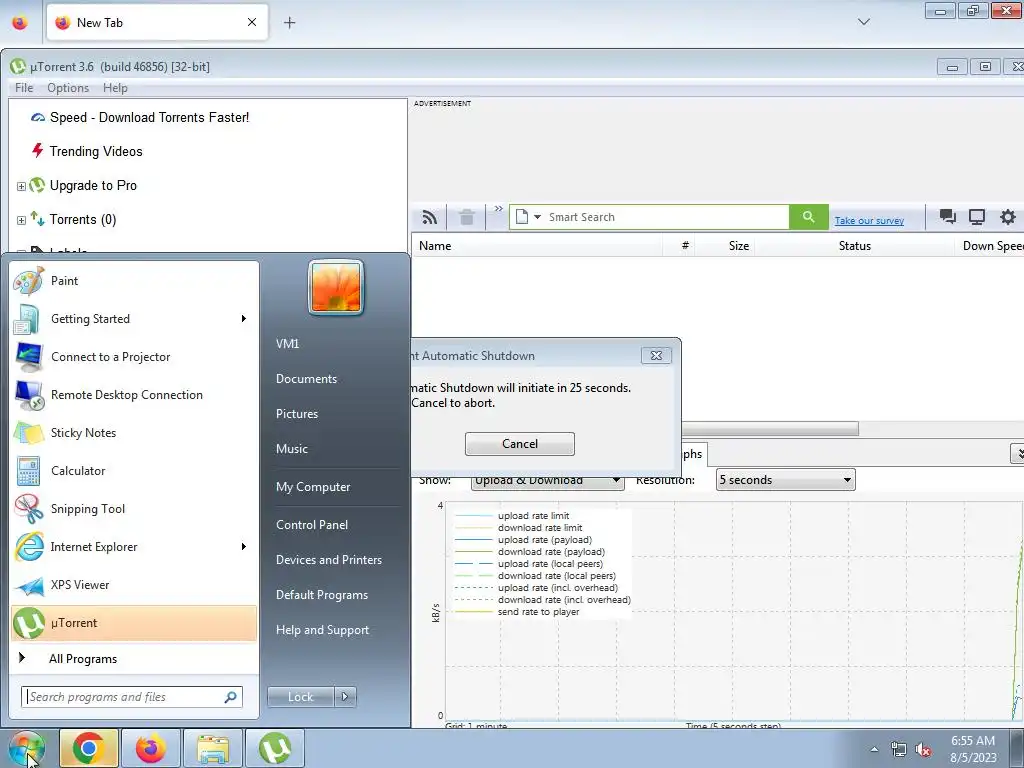Close the Automatic Shutdown dialog with X
Viewport: 1024px width, 768px height.
656,355
